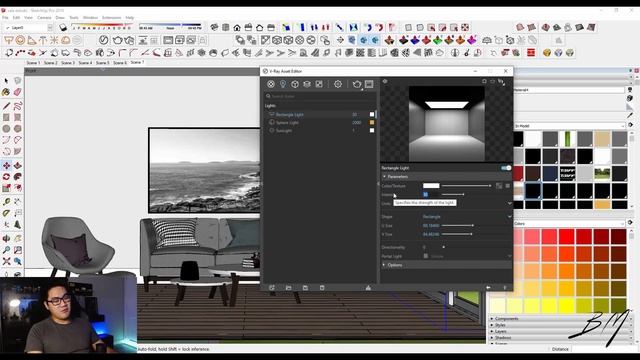The height and width of the screenshot is (360, 640).
Task: Click Delete asset trash icon in Asset Editor
Action: (322, 288)
